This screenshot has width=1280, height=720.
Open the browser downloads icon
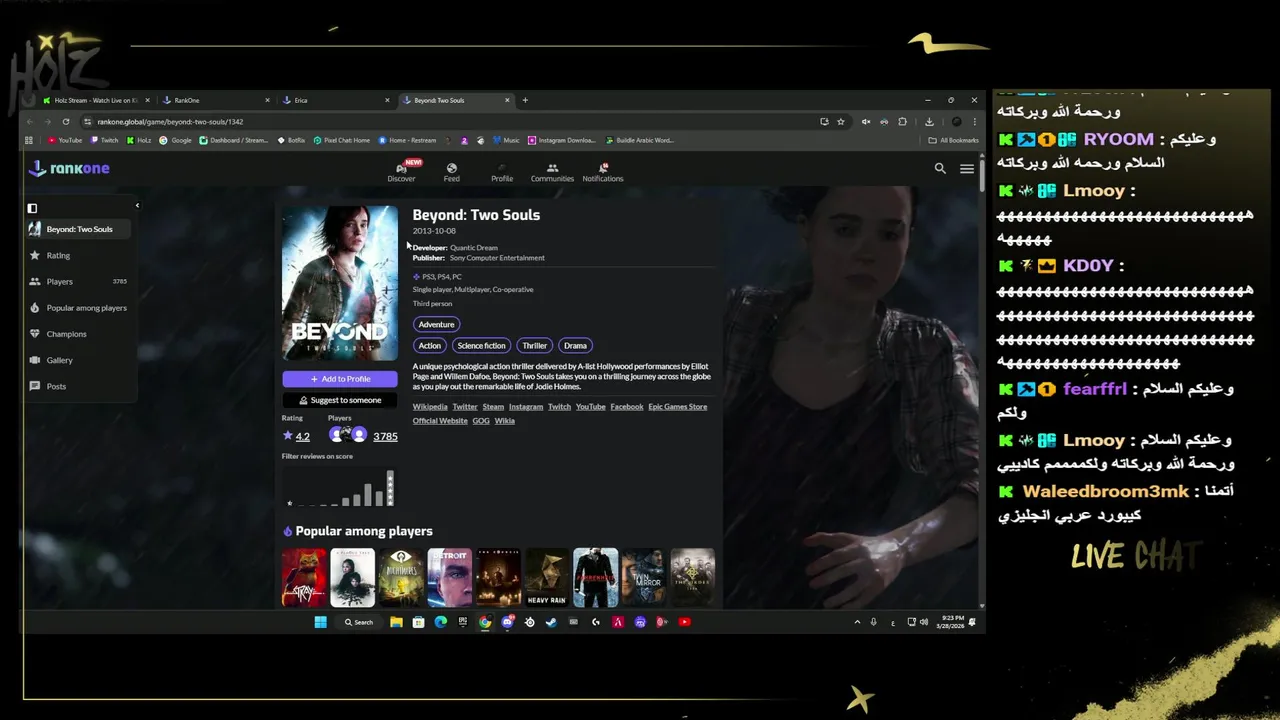pyautogui.click(x=929, y=121)
